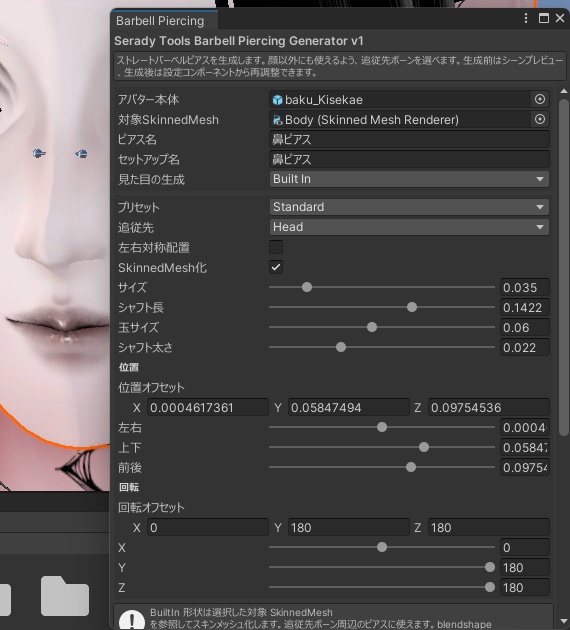Image resolution: width=570 pixels, height=630 pixels.
Task: Adjust the 前後 position slider
Action: coord(382,467)
